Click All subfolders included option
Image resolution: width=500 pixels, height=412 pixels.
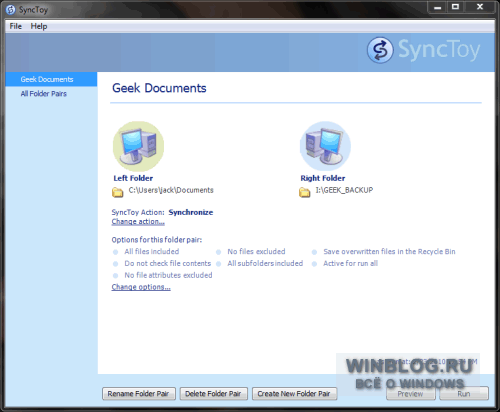click(265, 264)
